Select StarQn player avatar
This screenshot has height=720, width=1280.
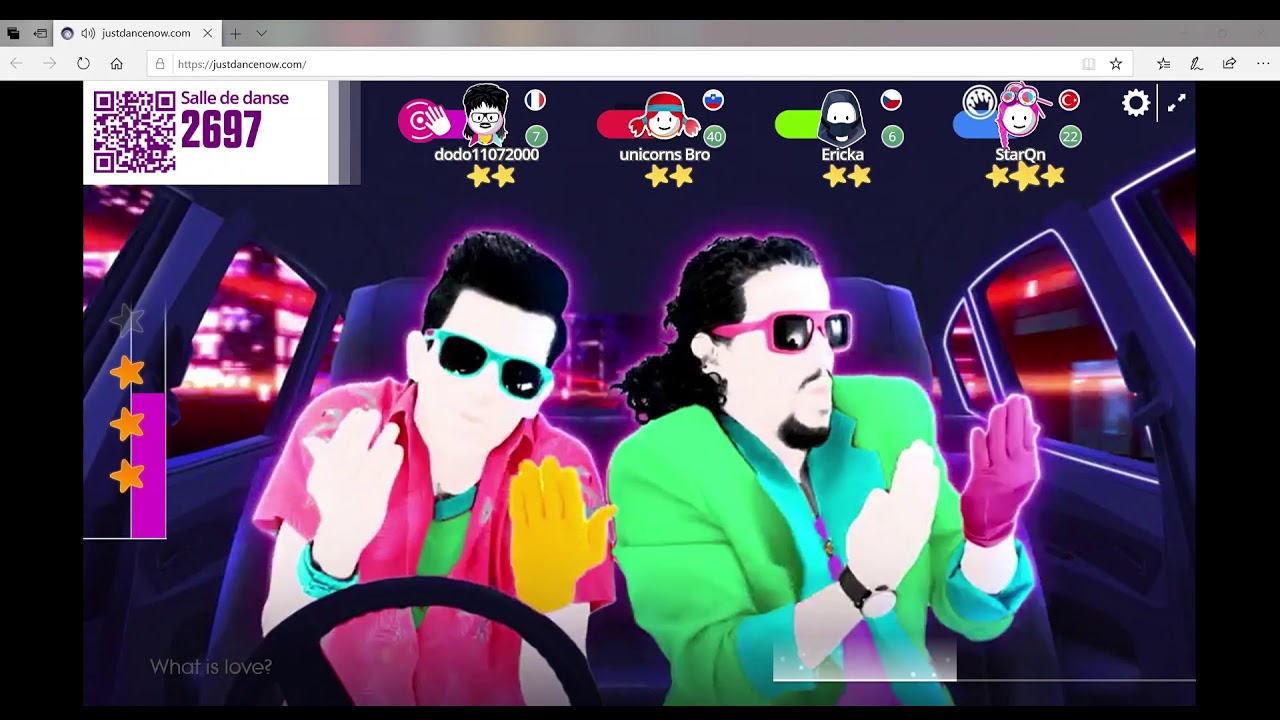pyautogui.click(x=1020, y=115)
